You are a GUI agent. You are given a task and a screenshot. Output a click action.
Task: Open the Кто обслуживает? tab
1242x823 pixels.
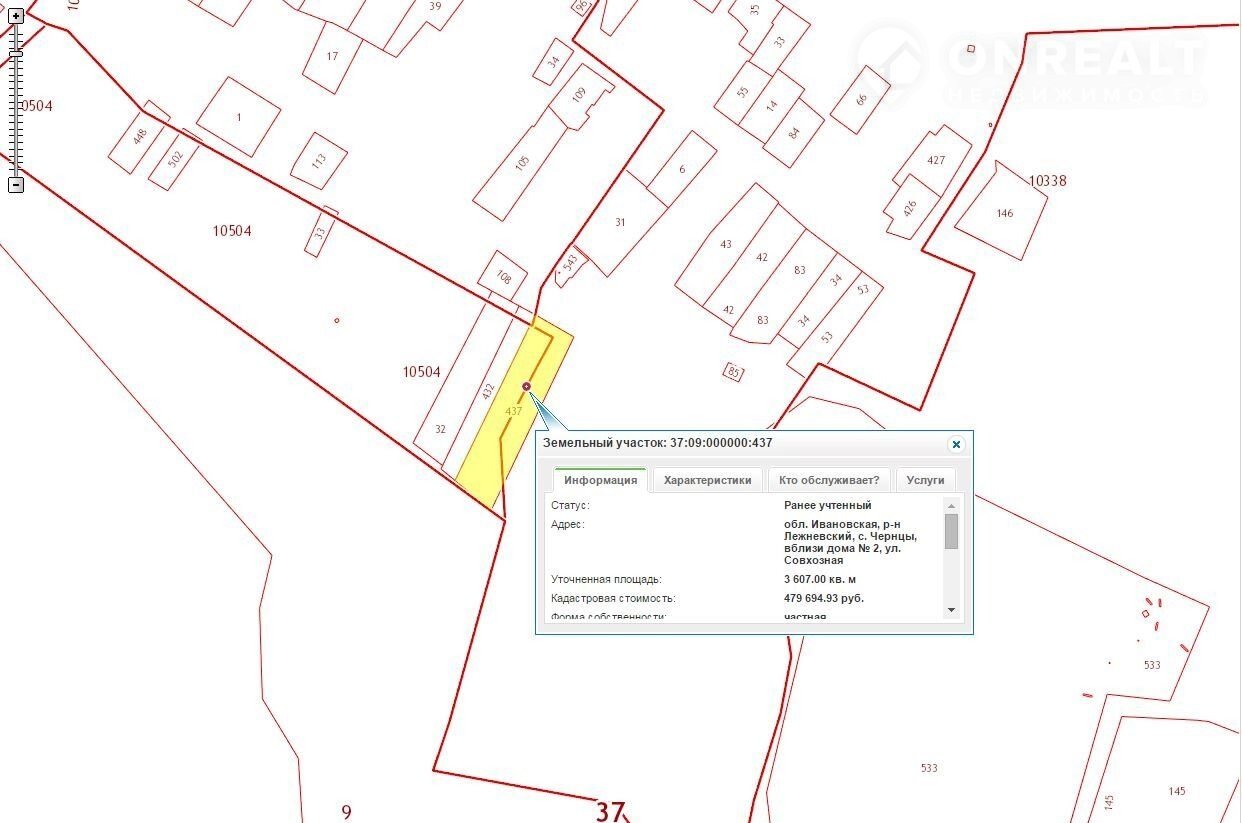point(829,480)
